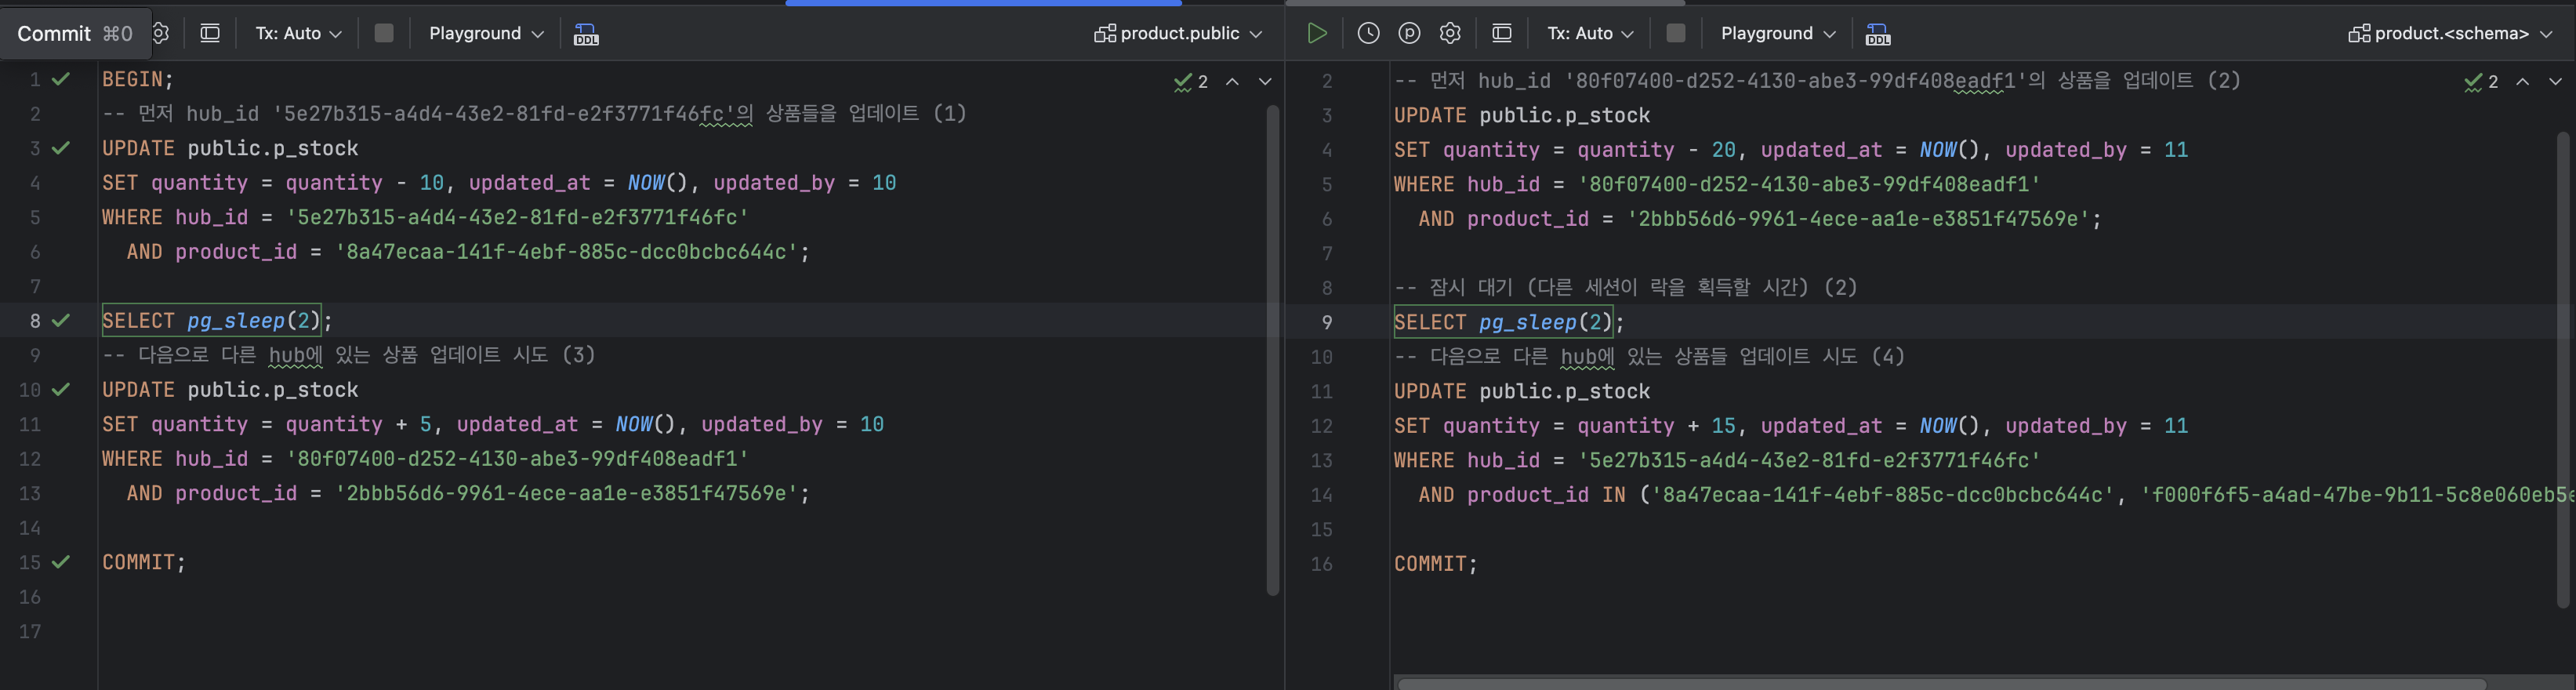This screenshot has height=690, width=2576.
Task: Open DDL view in left editor toolbar
Action: [586, 34]
